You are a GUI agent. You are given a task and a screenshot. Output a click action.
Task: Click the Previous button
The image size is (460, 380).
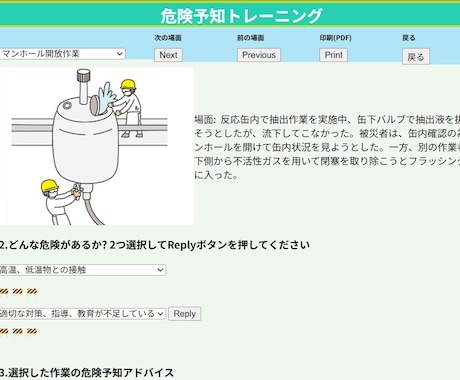coord(259,55)
